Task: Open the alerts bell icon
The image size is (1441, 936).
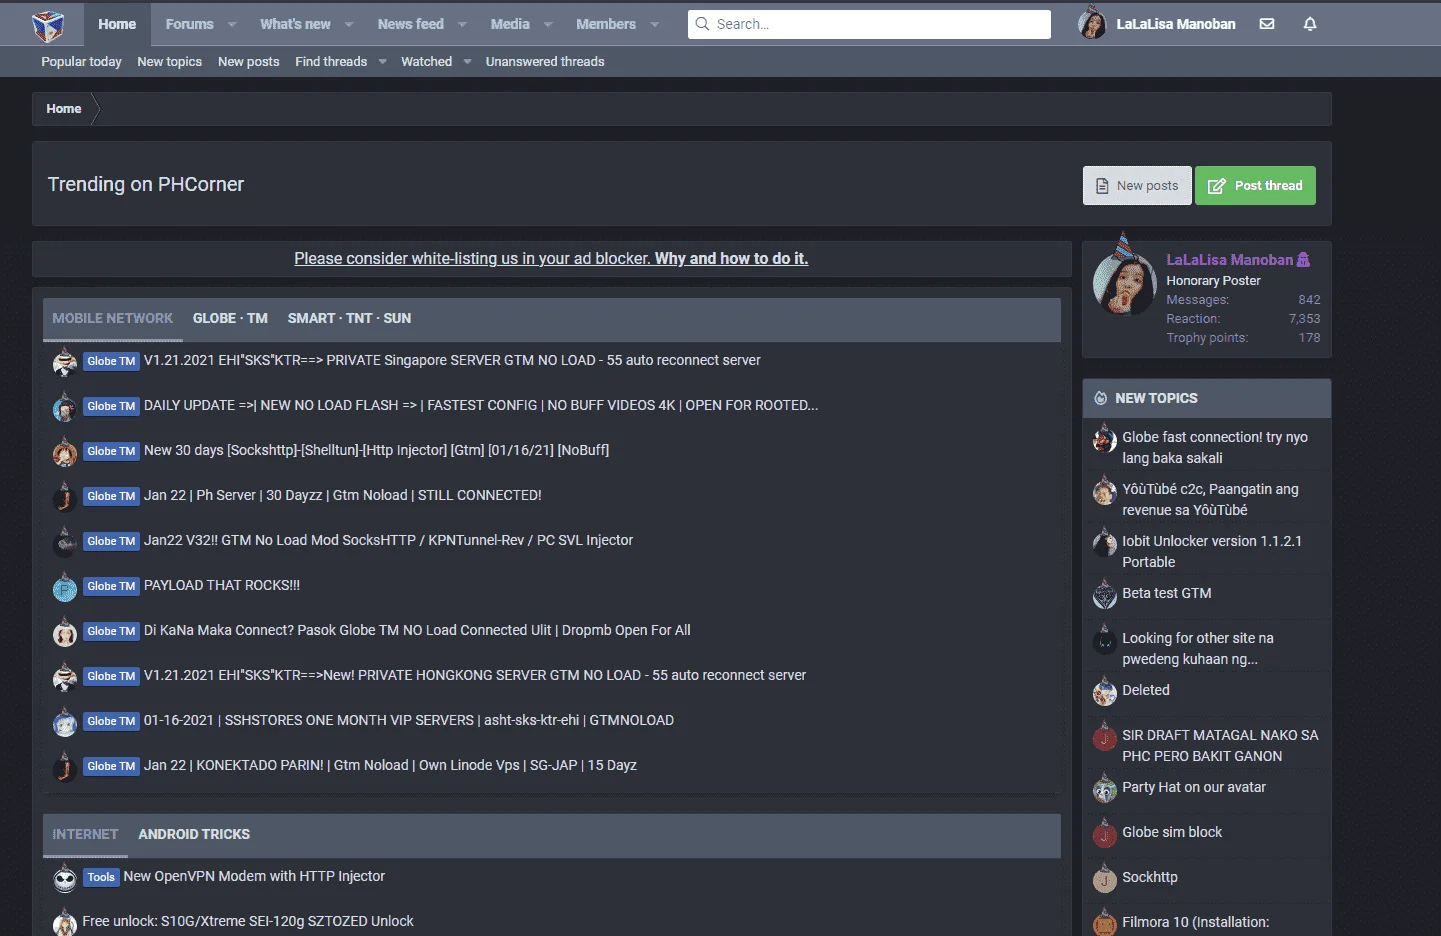Action: (x=1310, y=24)
